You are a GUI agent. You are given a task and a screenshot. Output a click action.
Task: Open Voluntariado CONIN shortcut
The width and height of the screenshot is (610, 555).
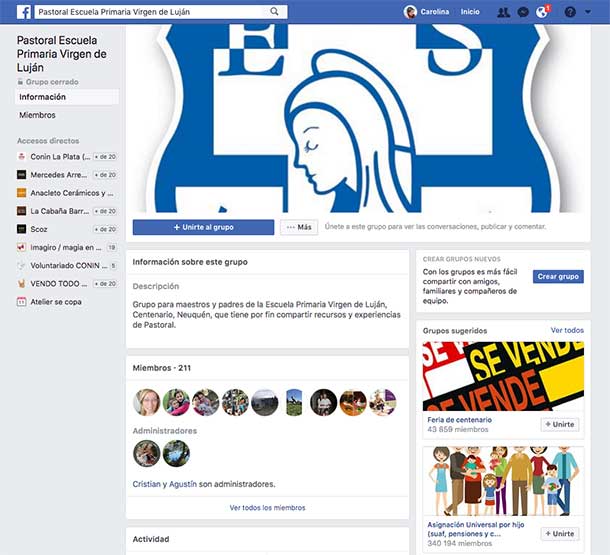[x=67, y=266]
